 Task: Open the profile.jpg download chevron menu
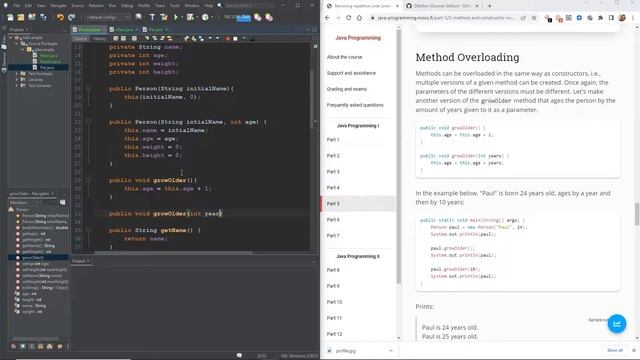click(391, 351)
